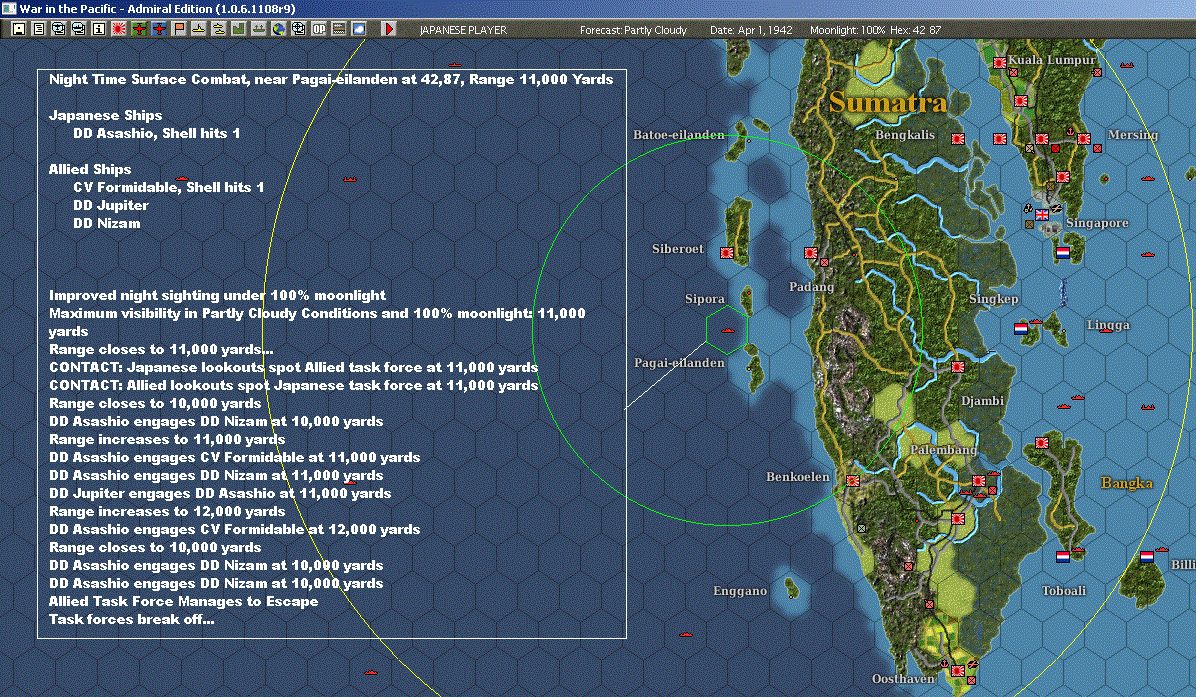Click the orange flag toolbar icon
Image resolution: width=1196 pixels, height=697 pixels.
click(x=178, y=29)
